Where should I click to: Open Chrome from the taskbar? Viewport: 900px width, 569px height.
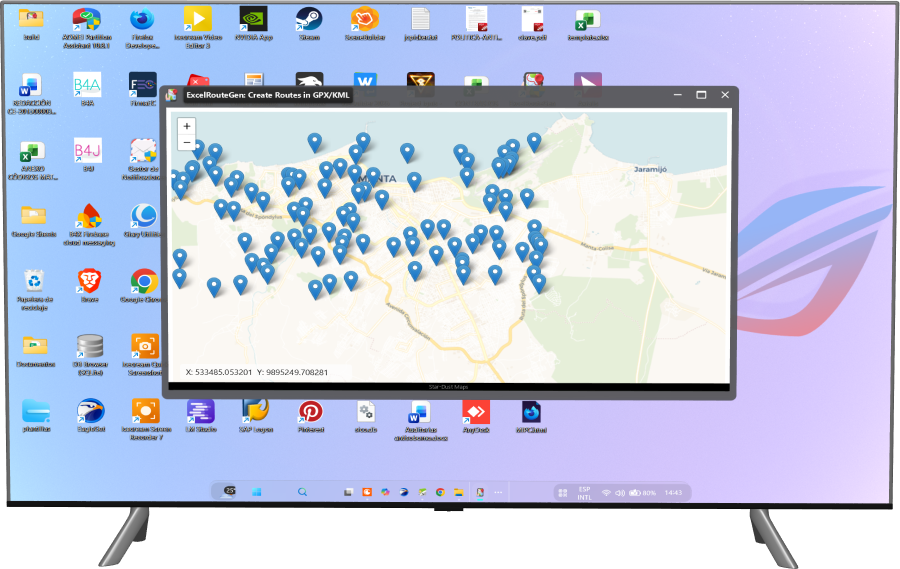pyautogui.click(x=440, y=492)
